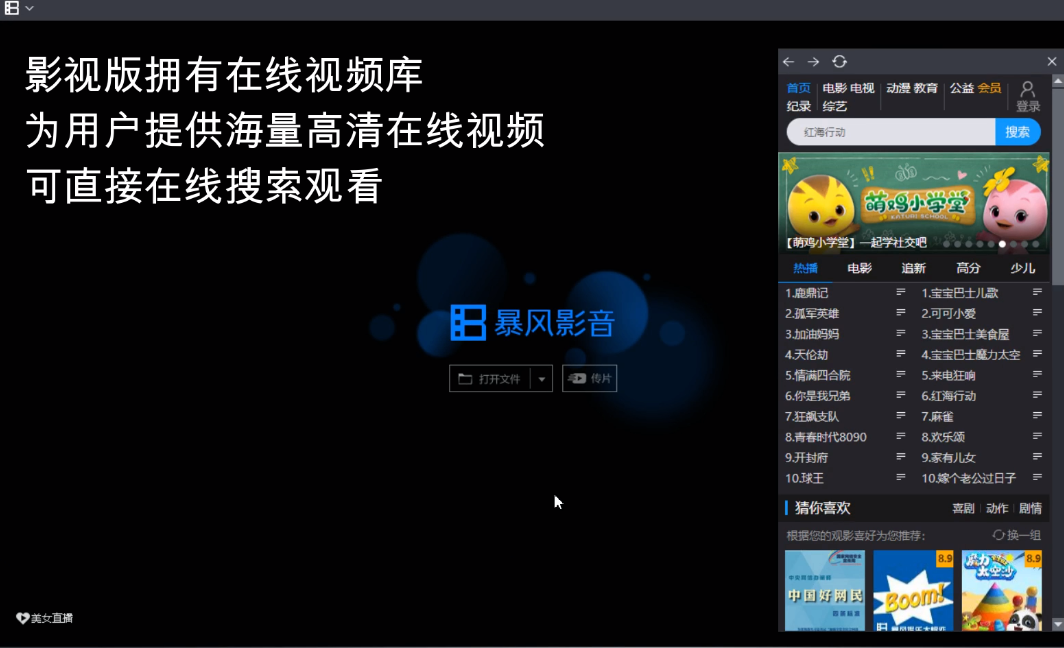Image resolution: width=1064 pixels, height=648 pixels.
Task: Click the 搜索 search button
Action: point(1018,132)
